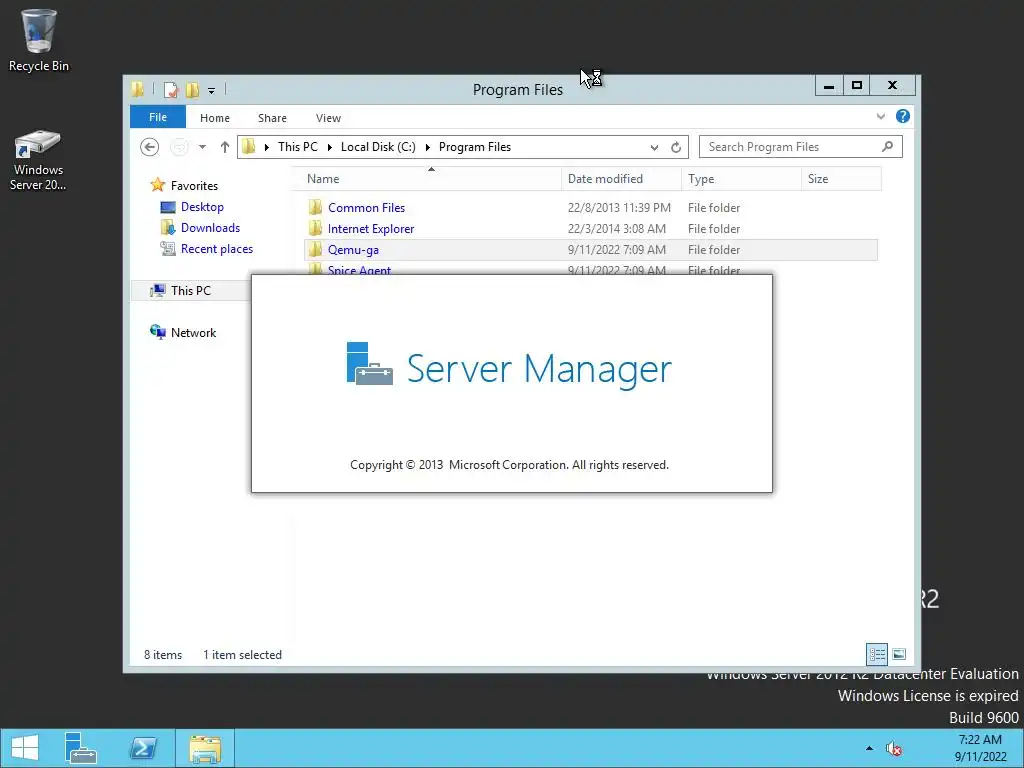Click the Common Files folder icon
This screenshot has width=1024, height=768.
(x=315, y=208)
